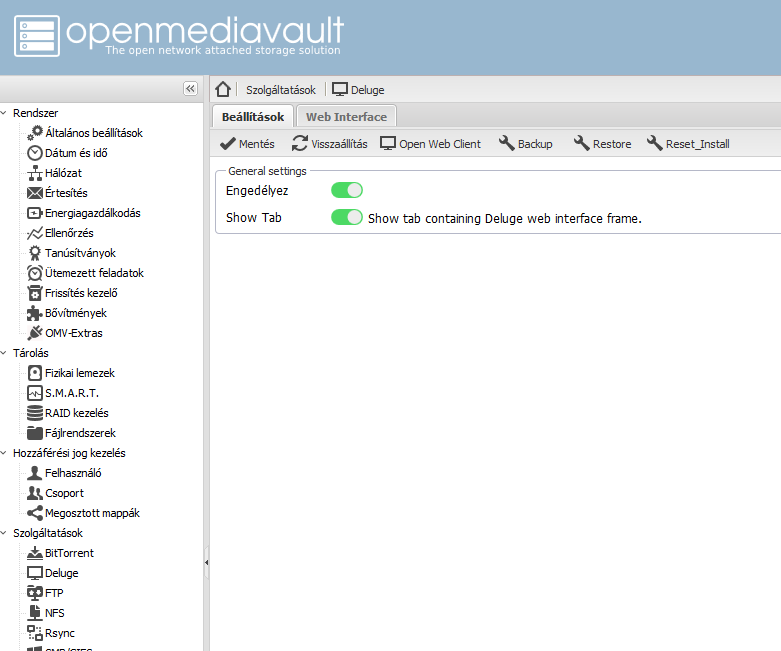Click the Reset_Install button
The image size is (781, 651).
688,144
